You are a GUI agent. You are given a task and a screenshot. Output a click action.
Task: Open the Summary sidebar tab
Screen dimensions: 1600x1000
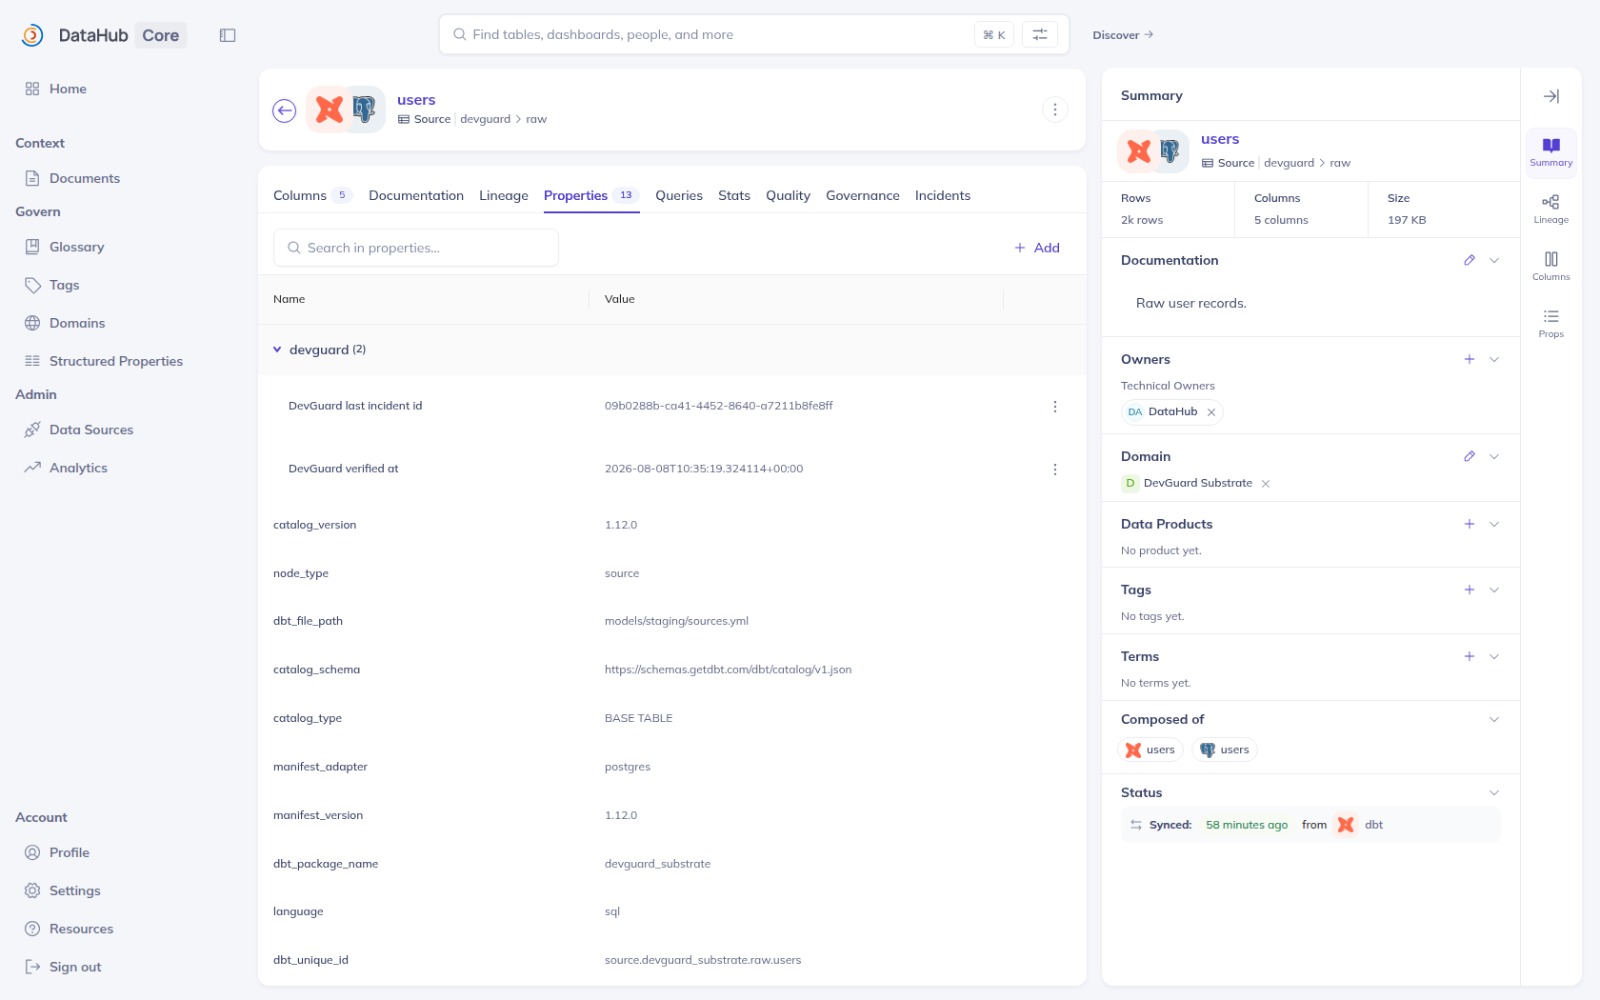click(1551, 152)
